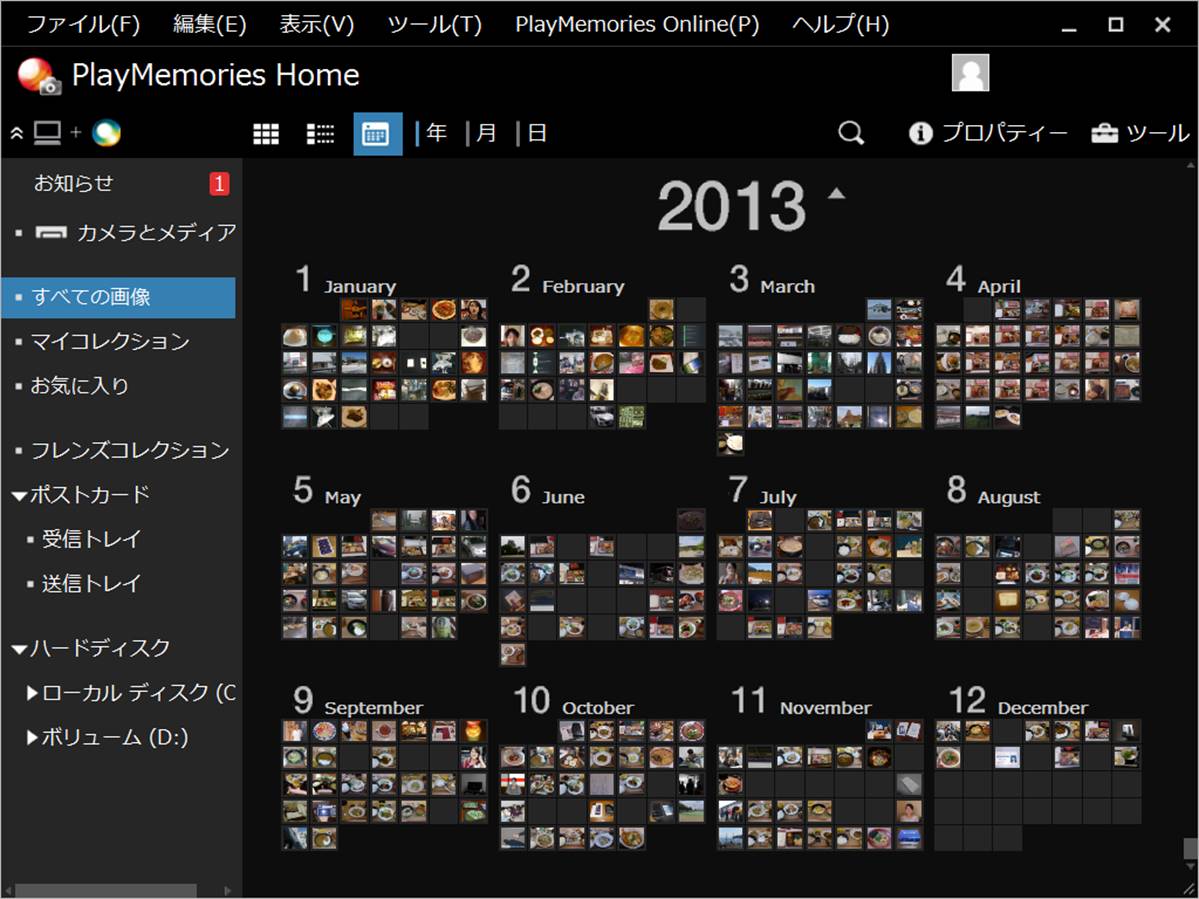Open the September month heading
The image size is (1199, 899).
[x=358, y=702]
